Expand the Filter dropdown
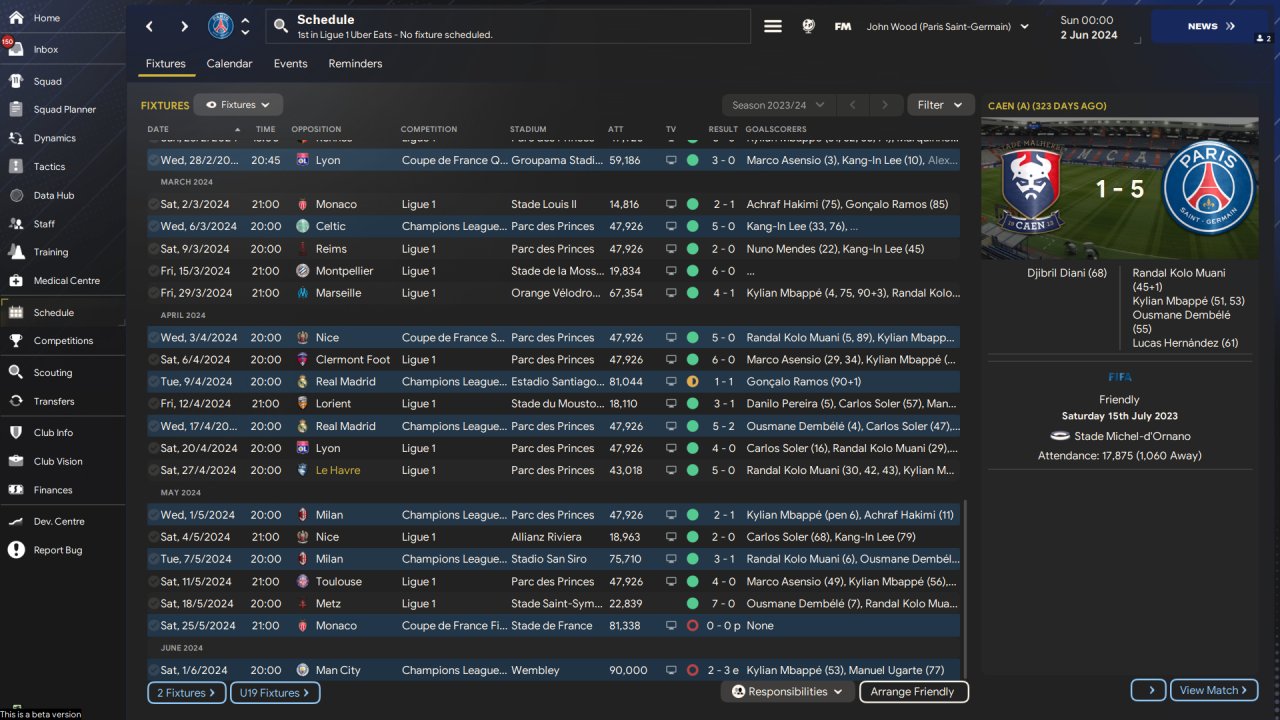The width and height of the screenshot is (1280, 720). (941, 105)
